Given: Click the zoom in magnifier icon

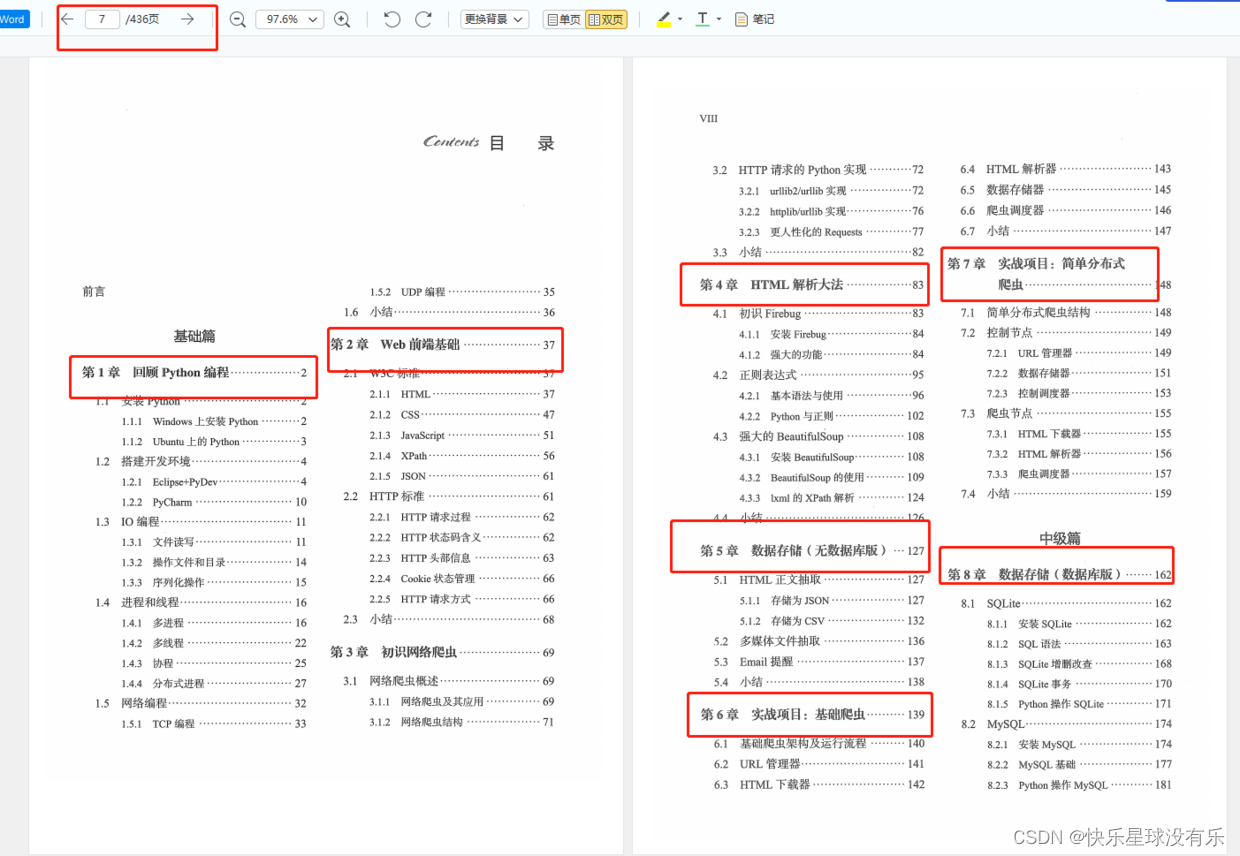Looking at the screenshot, I should point(342,19).
